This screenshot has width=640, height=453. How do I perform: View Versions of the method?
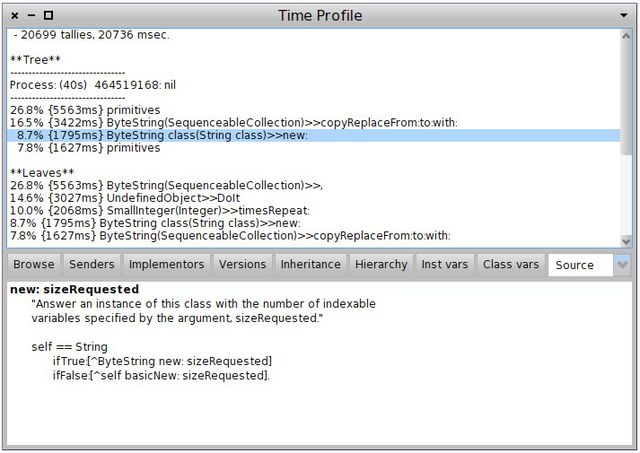pos(243,265)
